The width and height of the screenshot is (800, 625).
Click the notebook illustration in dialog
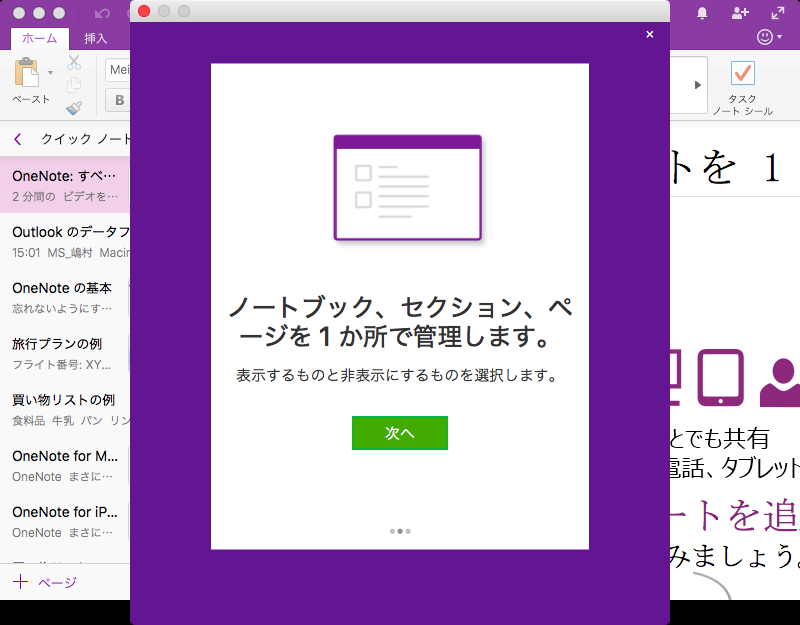[x=407, y=187]
